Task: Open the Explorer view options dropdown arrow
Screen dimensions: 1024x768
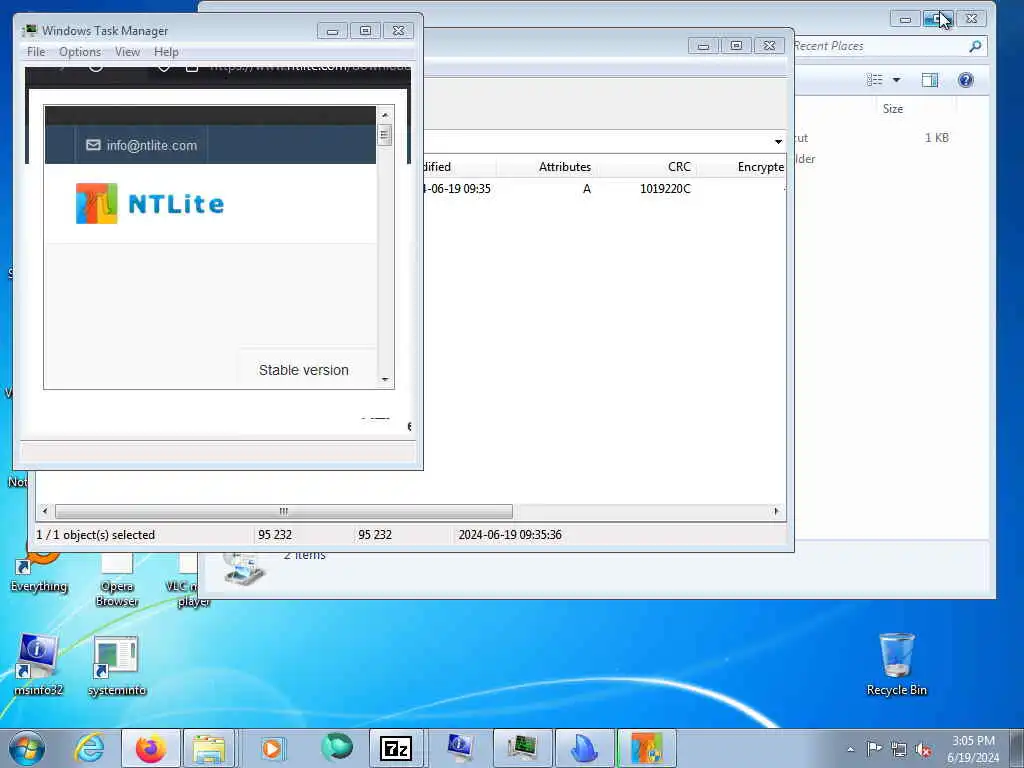Action: click(x=897, y=80)
